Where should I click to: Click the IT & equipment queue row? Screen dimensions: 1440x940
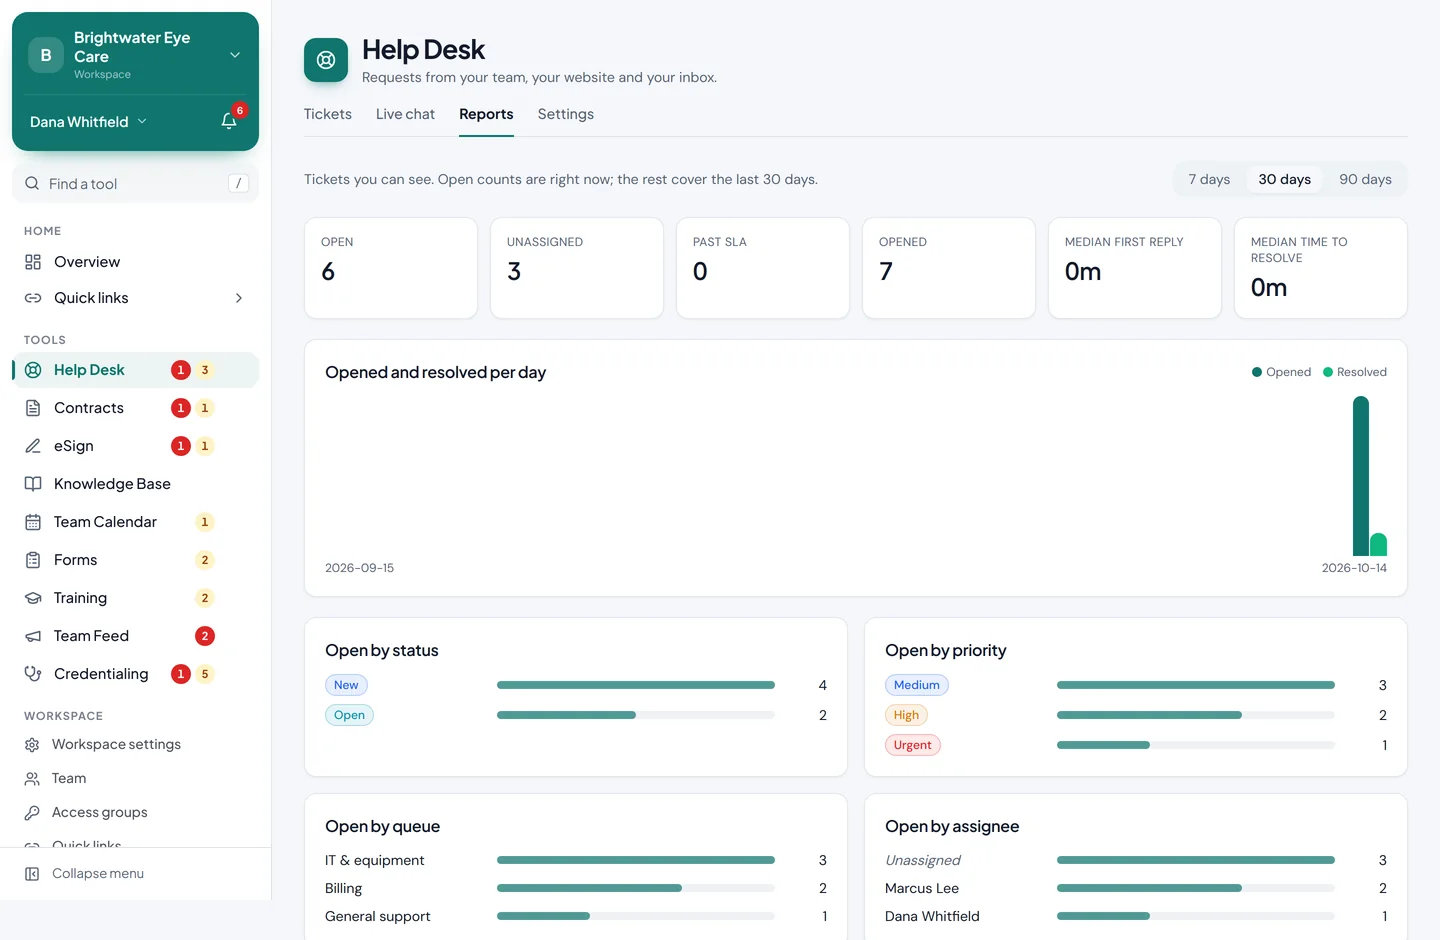point(576,860)
